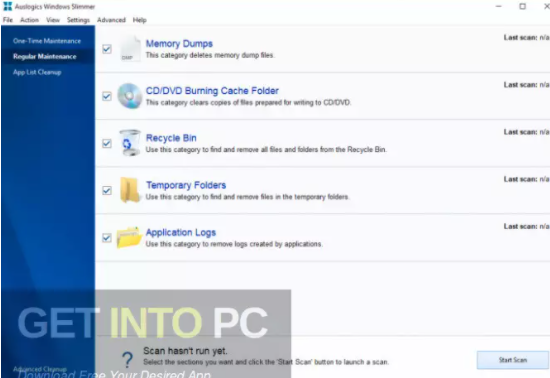Image resolution: width=550 pixels, height=378 pixels.
Task: Select App List Cleanup in sidebar
Action: coord(37,72)
